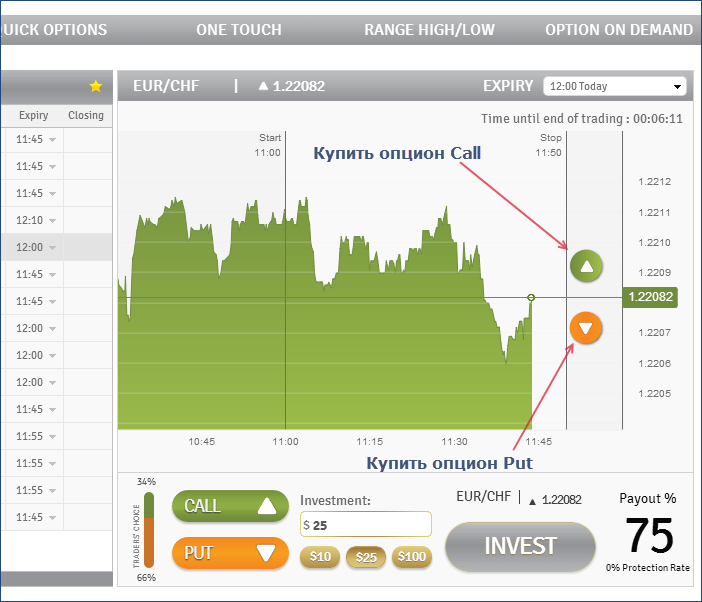Click the price marker dot on chart
The width and height of the screenshot is (702, 602).
point(531,297)
